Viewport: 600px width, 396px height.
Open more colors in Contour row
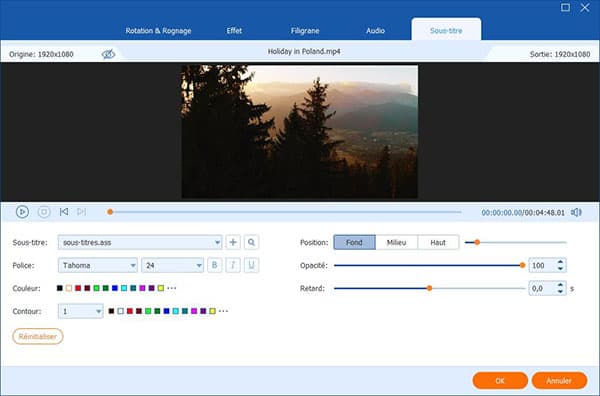pos(223,311)
